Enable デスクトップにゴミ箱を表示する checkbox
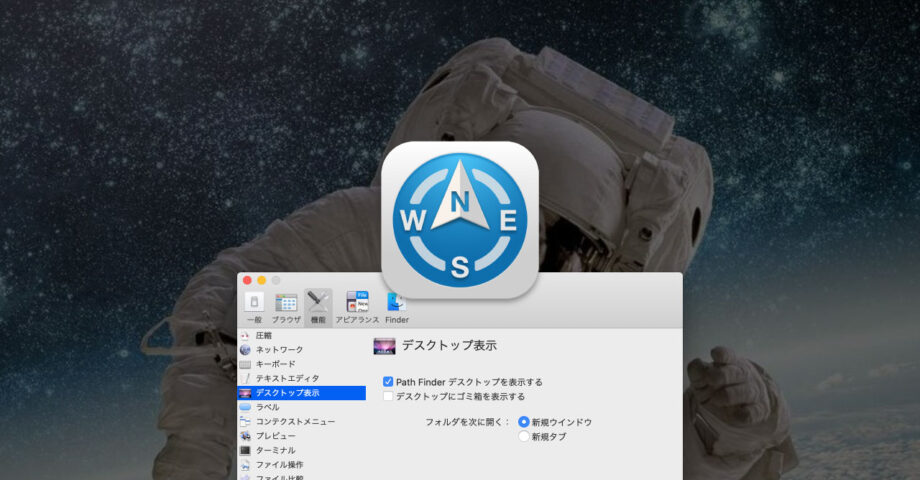The height and width of the screenshot is (480, 920). click(x=388, y=397)
